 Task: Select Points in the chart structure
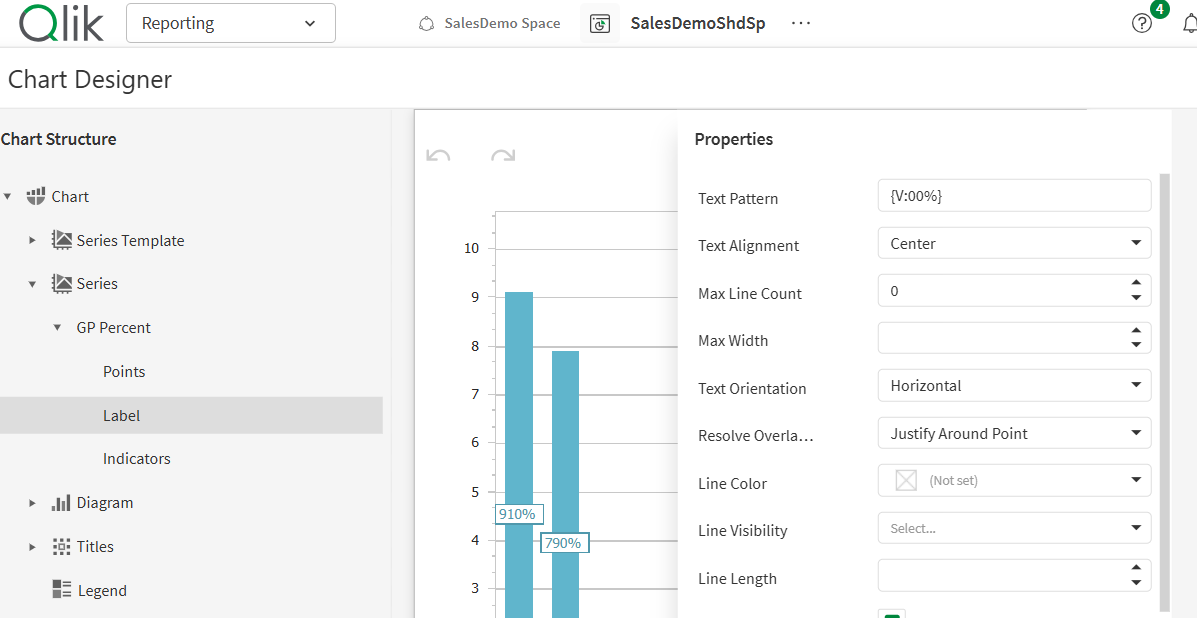[124, 372]
